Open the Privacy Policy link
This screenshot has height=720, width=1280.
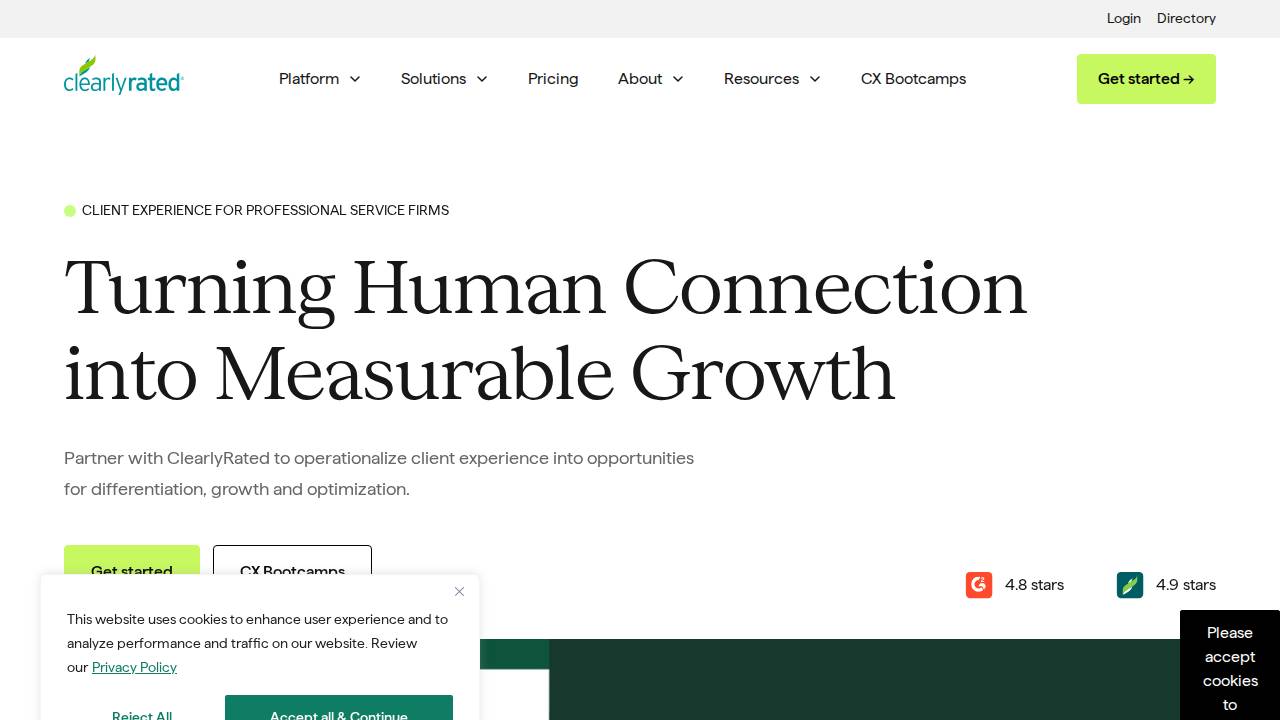click(x=134, y=667)
